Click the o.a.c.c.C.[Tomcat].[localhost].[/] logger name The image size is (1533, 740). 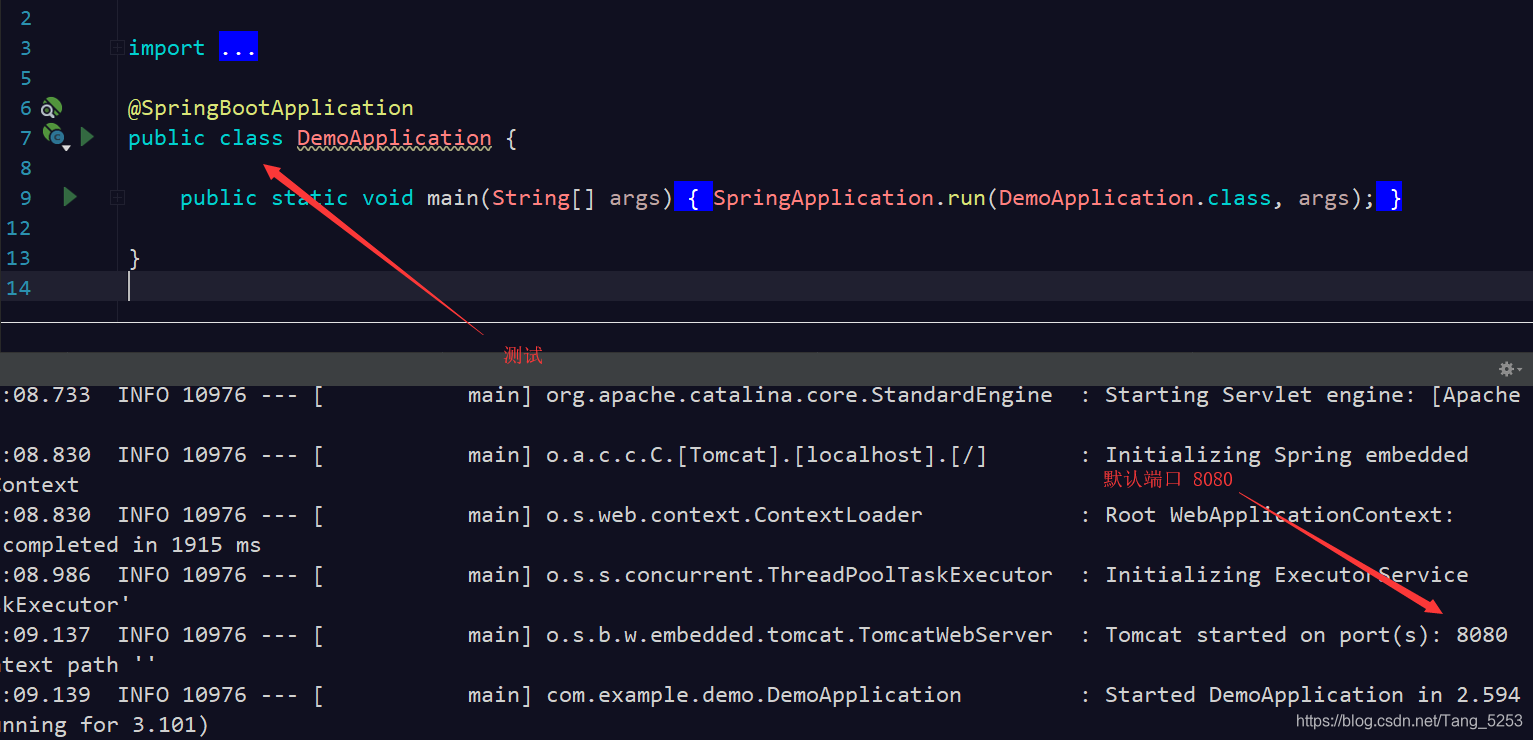coord(766,455)
